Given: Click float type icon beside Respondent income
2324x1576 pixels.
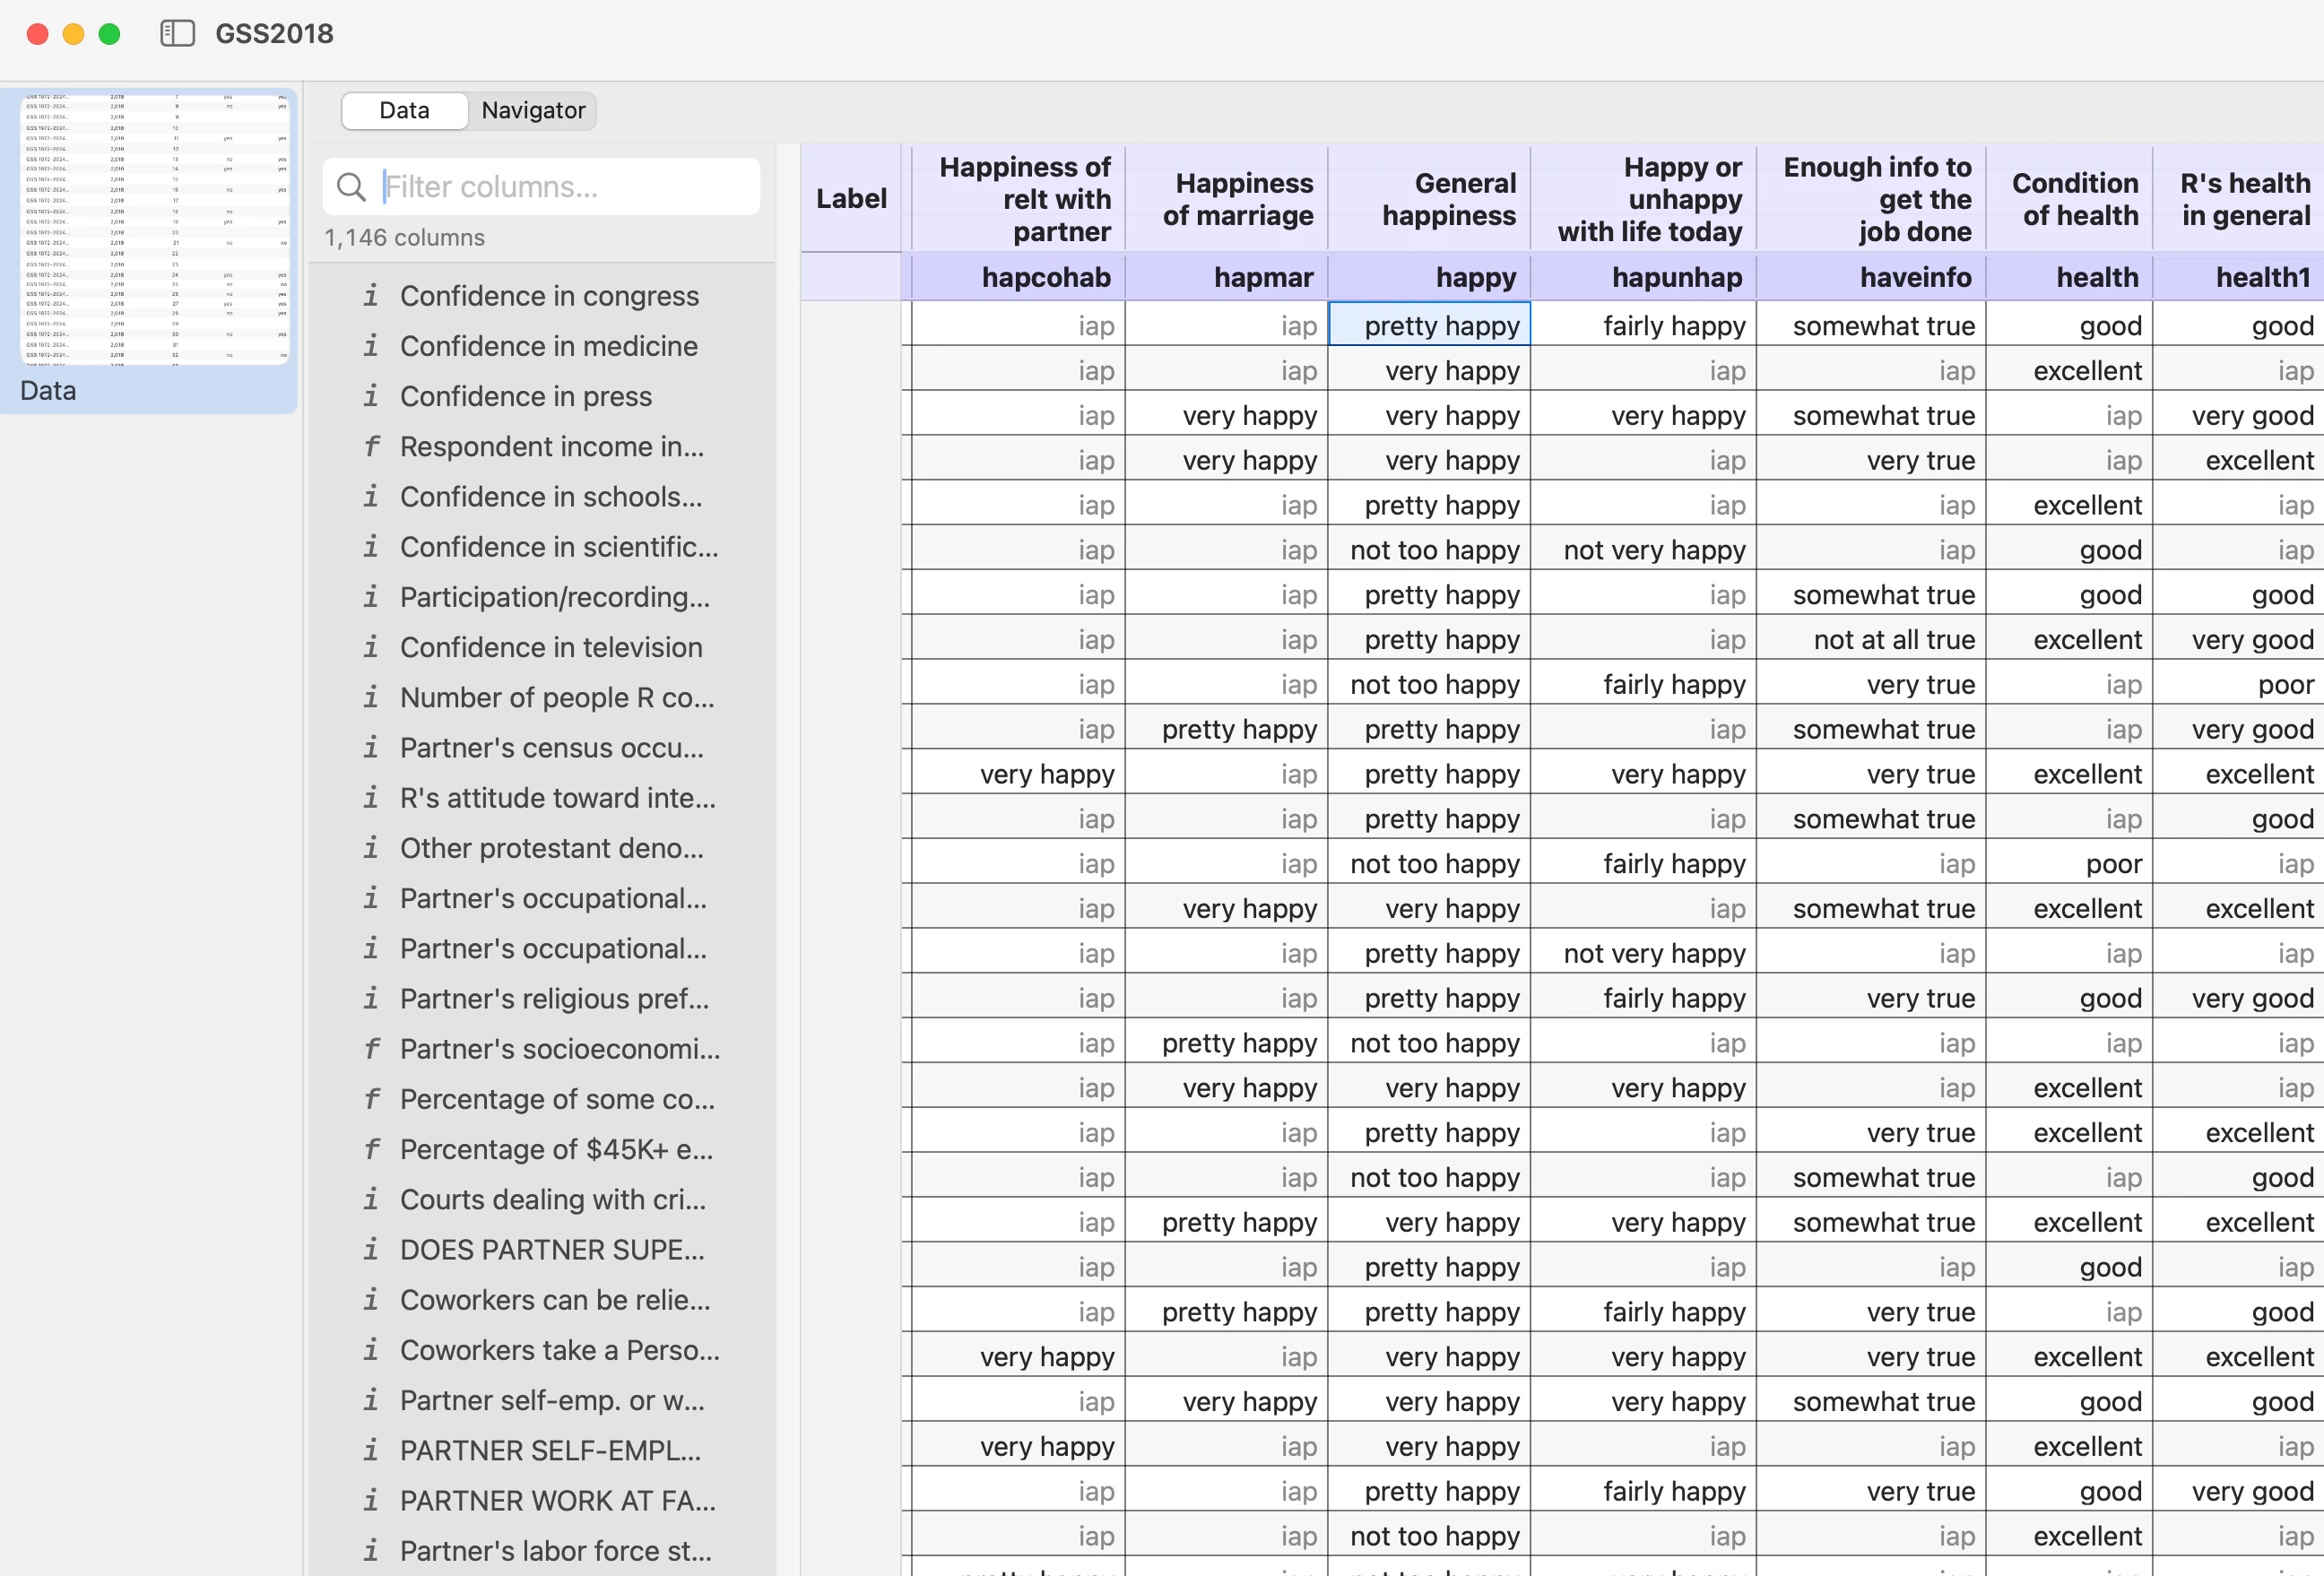Looking at the screenshot, I should 371,446.
